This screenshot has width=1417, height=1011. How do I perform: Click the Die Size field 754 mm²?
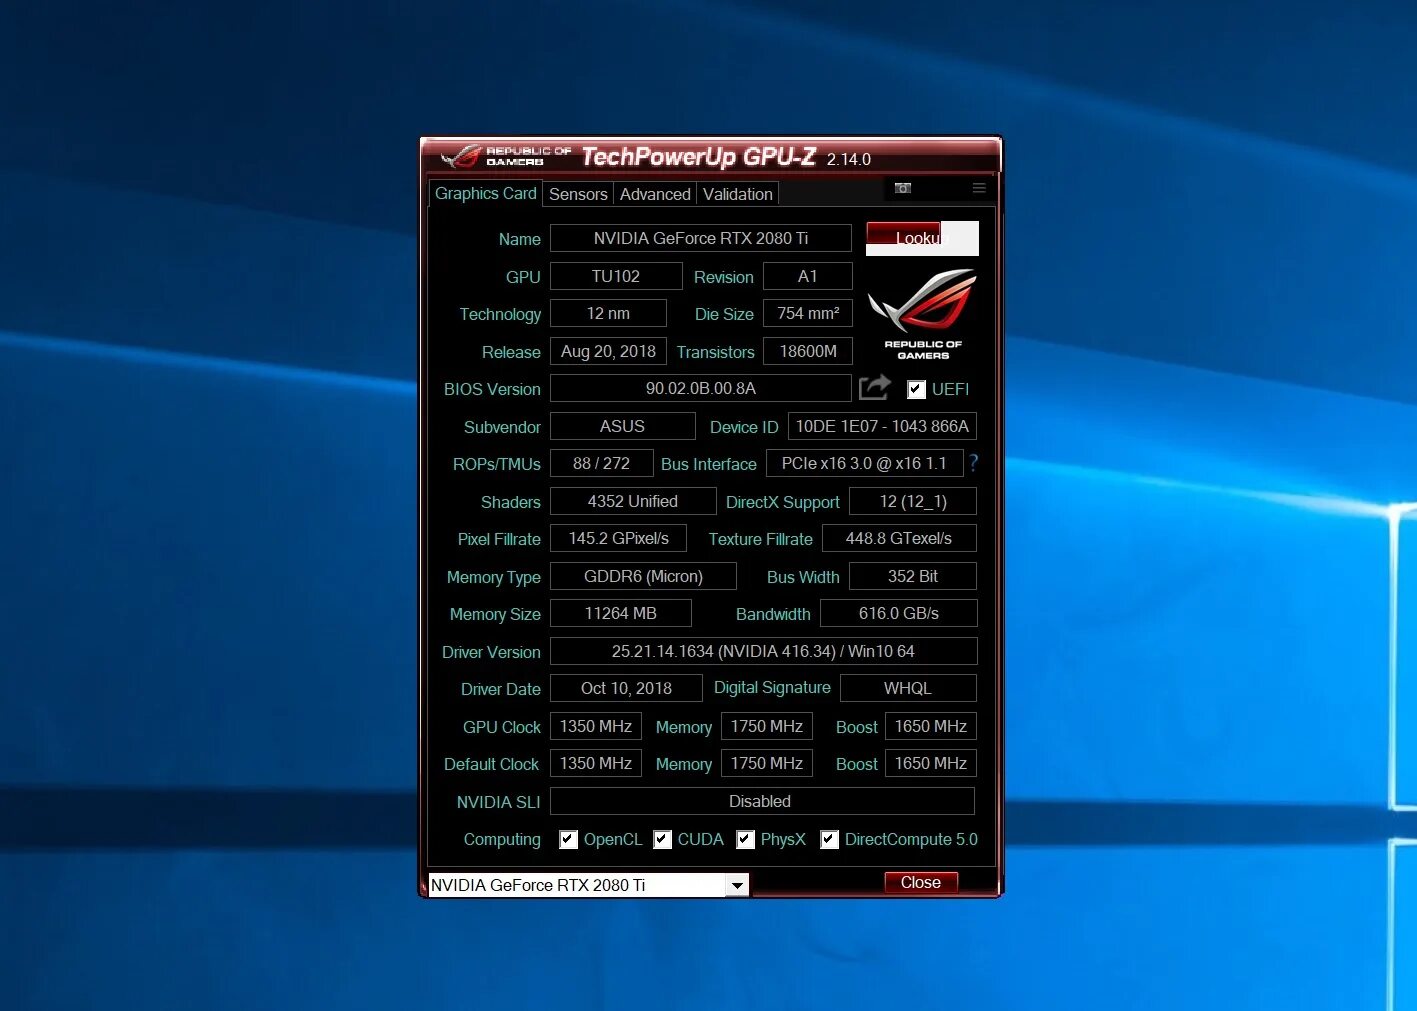click(x=808, y=313)
